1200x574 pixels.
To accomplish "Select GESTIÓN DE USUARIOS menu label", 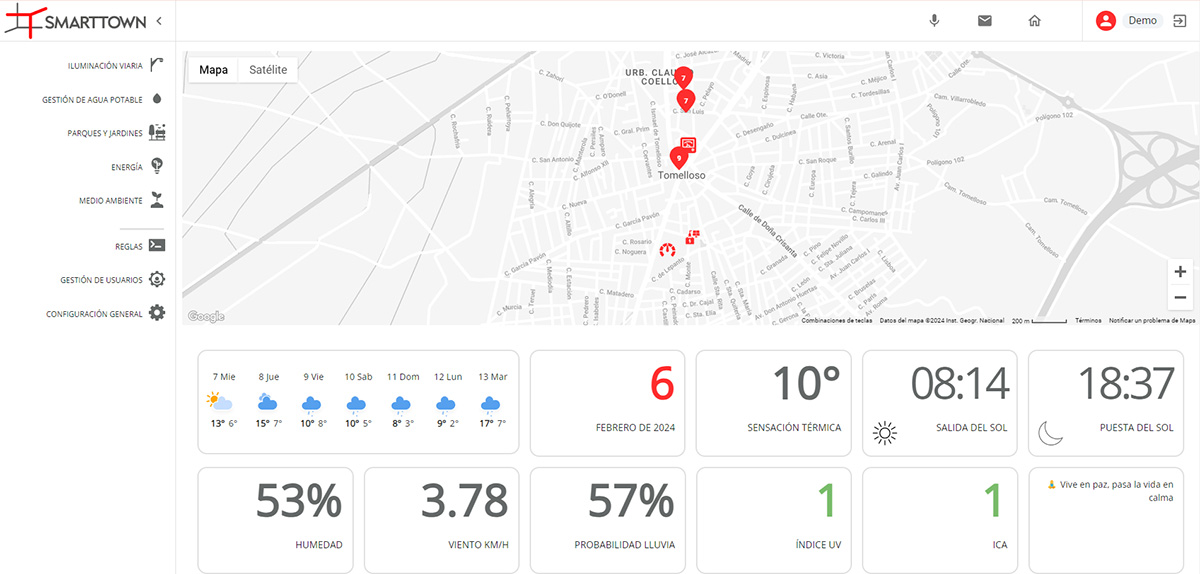I will click(101, 281).
